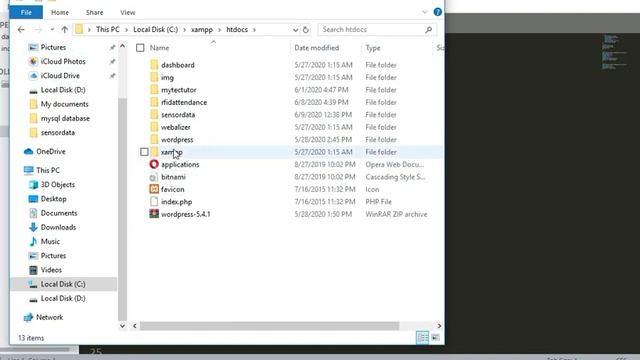Sort by Type column header
The width and height of the screenshot is (640, 360).
[x=373, y=48]
